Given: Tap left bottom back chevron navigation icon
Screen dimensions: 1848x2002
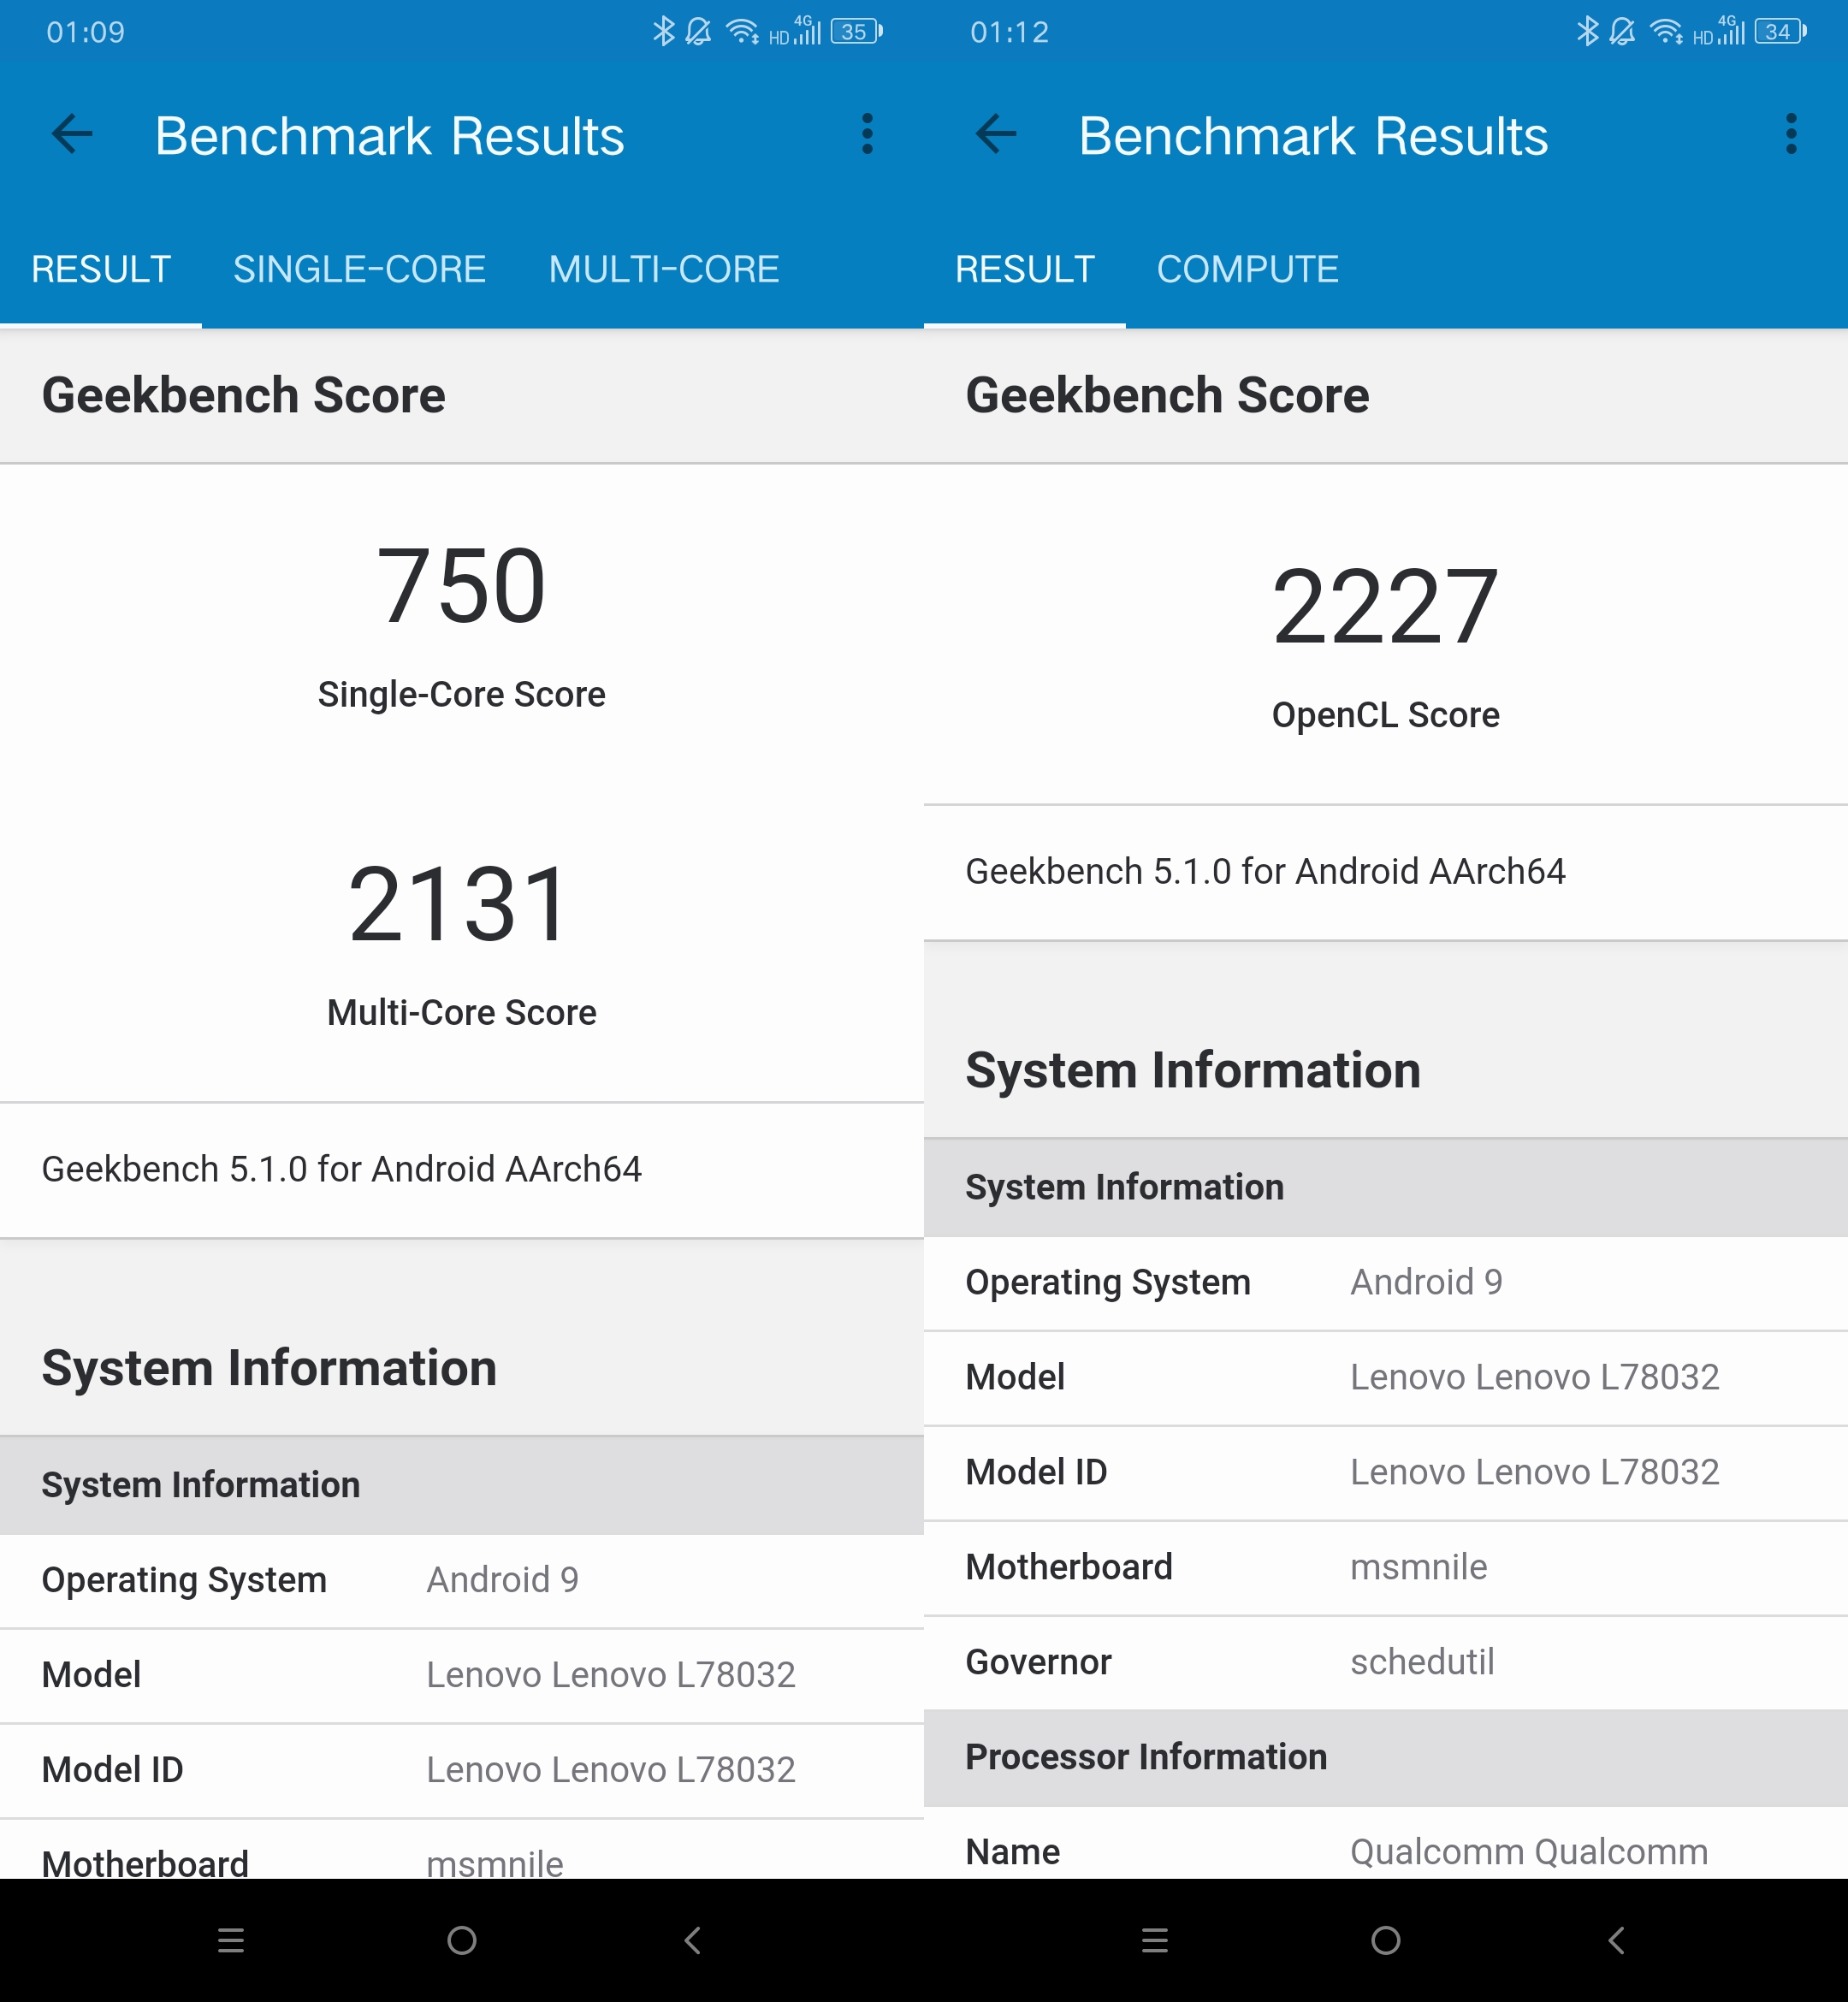Looking at the screenshot, I should (692, 1941).
